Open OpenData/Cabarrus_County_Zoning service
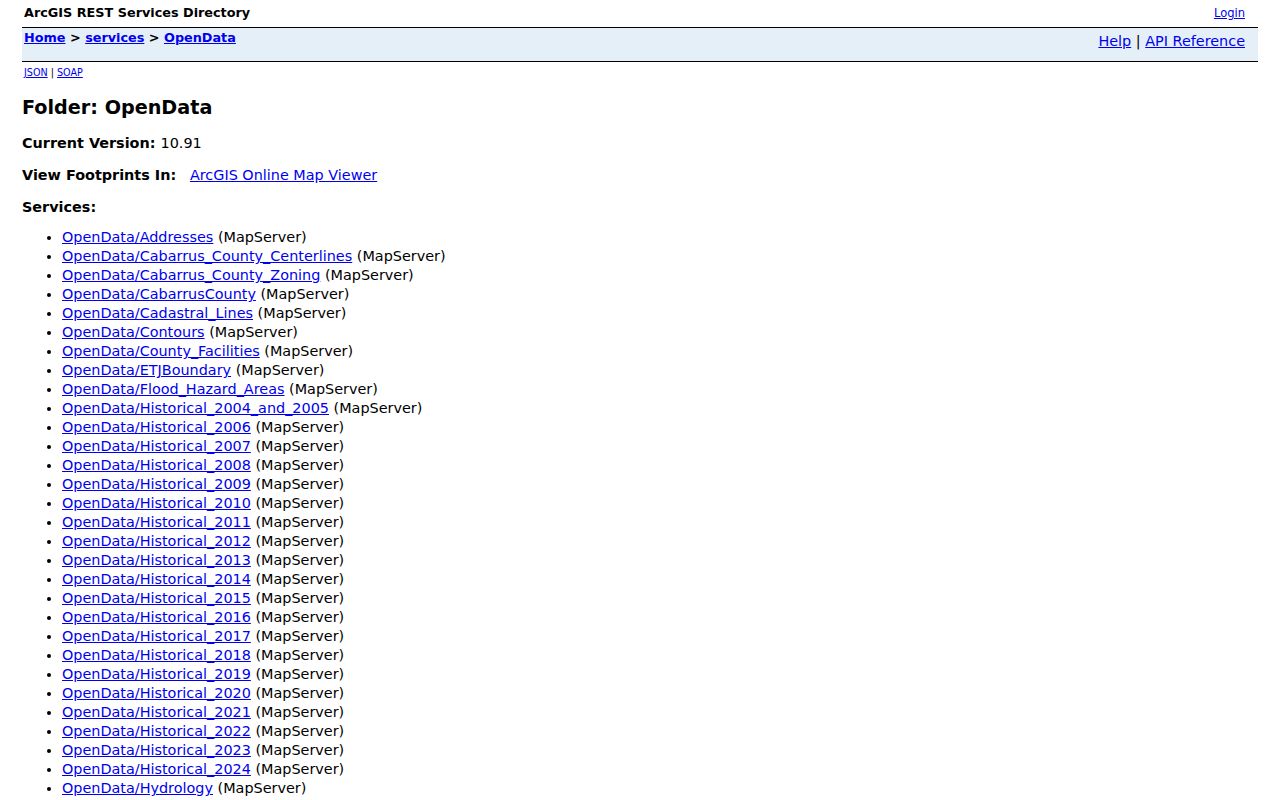 [191, 275]
